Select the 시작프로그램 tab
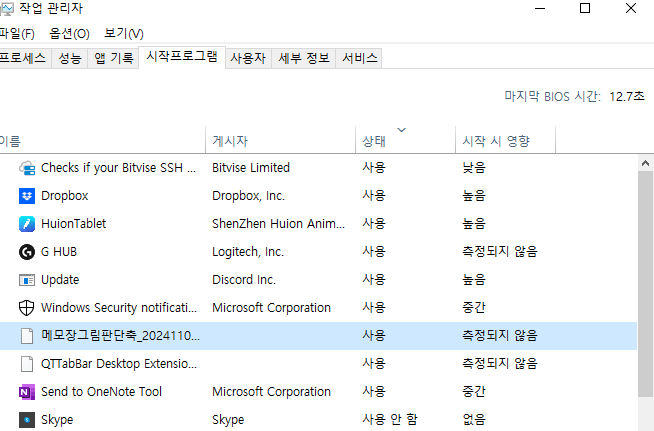 (182, 57)
